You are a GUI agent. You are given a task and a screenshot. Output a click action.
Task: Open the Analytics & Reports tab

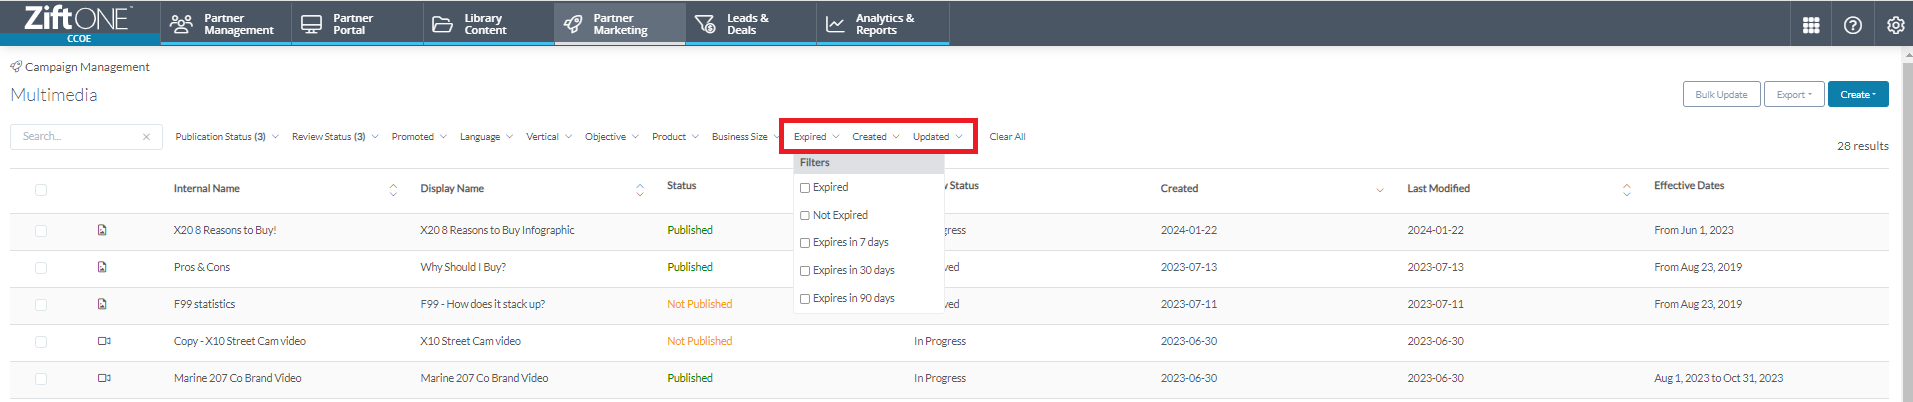[x=883, y=24]
